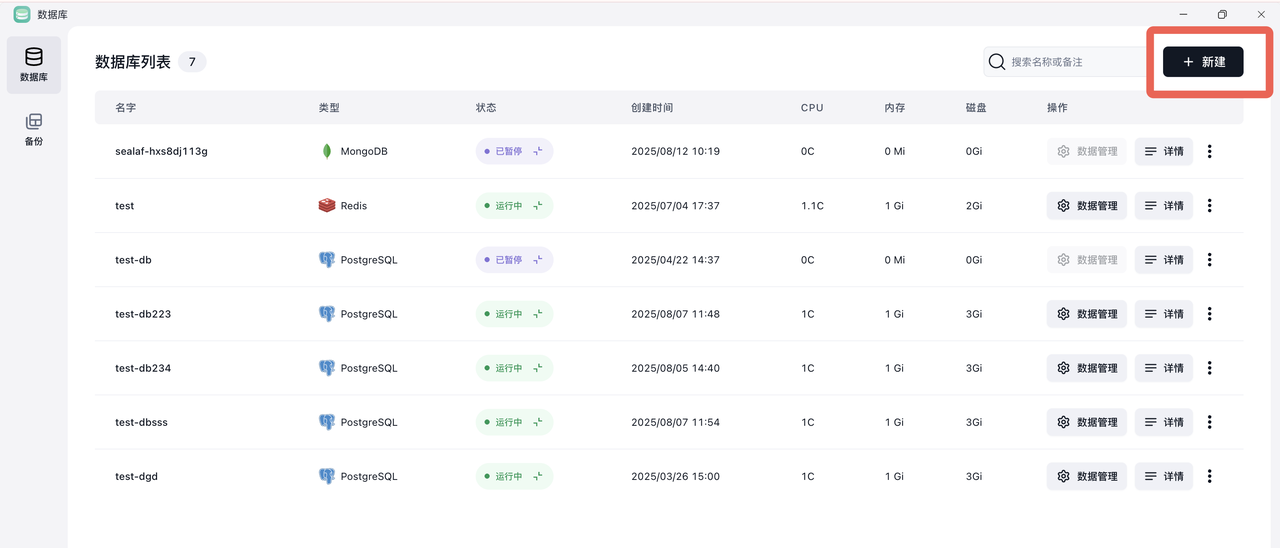Open the 数据库 sidebar section
This screenshot has height=548, width=1280.
click(33, 65)
